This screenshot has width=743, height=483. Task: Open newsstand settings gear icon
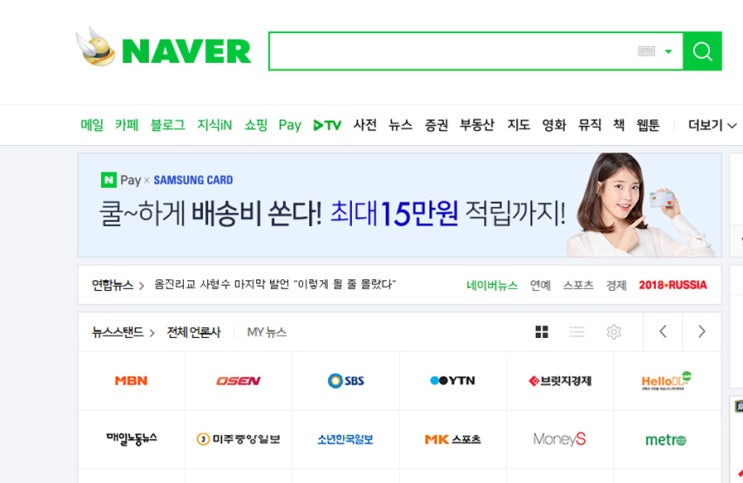click(614, 332)
